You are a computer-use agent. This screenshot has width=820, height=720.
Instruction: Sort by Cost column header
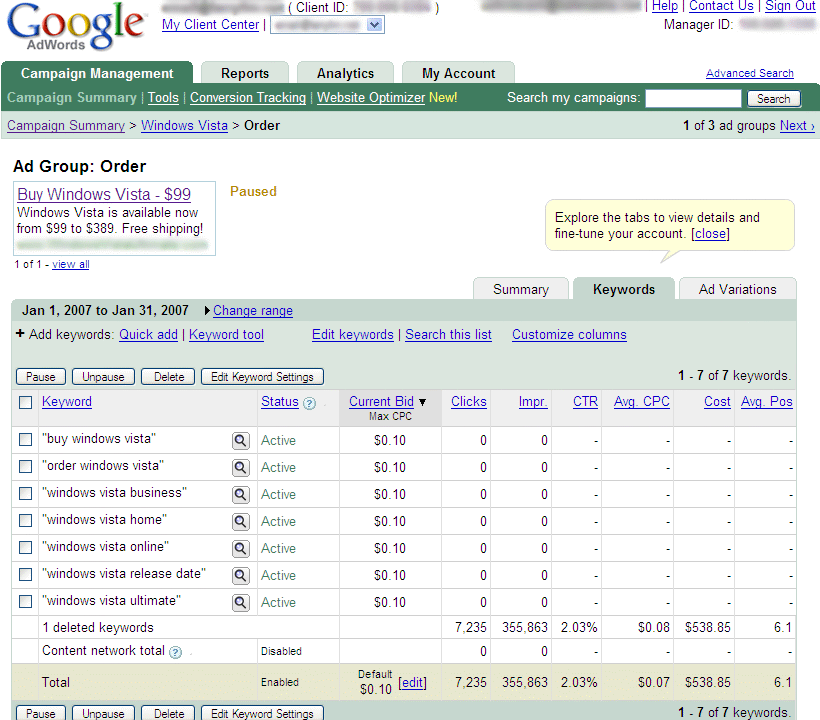(x=717, y=402)
